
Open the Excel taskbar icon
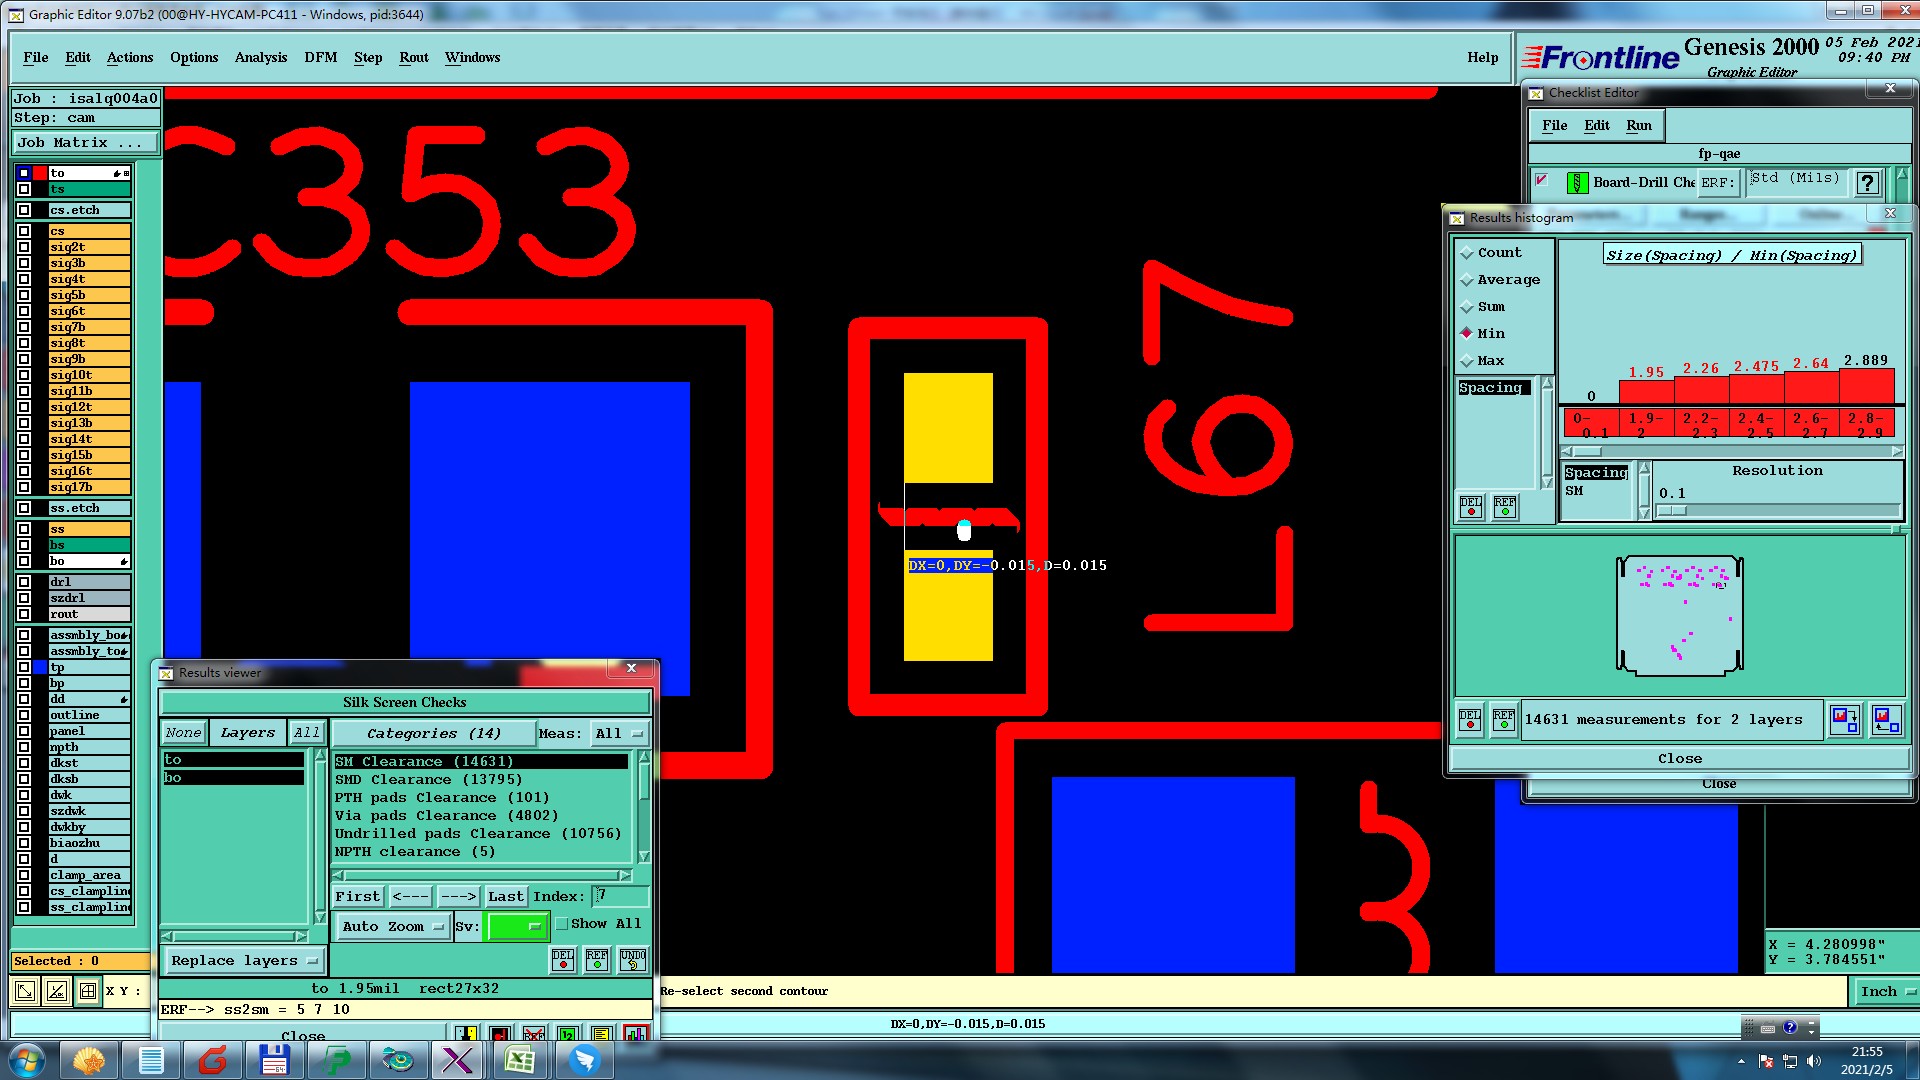coord(520,1060)
